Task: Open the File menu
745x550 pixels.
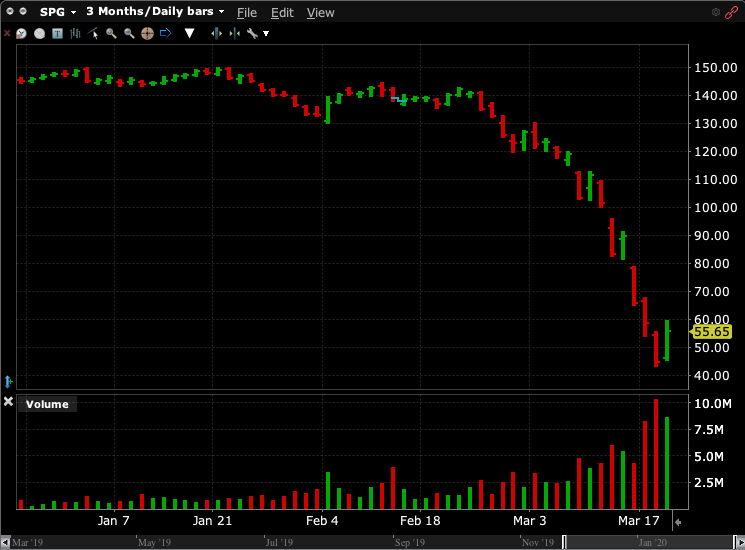Action: tap(247, 12)
